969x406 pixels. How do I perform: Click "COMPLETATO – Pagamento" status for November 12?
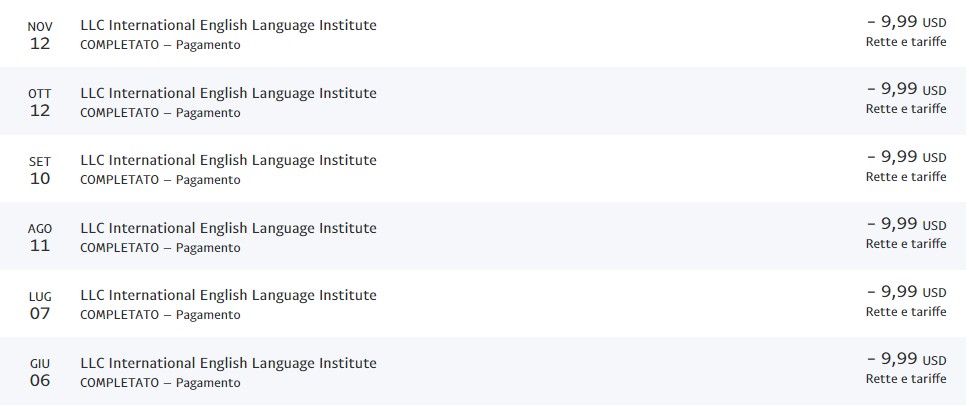tap(160, 45)
